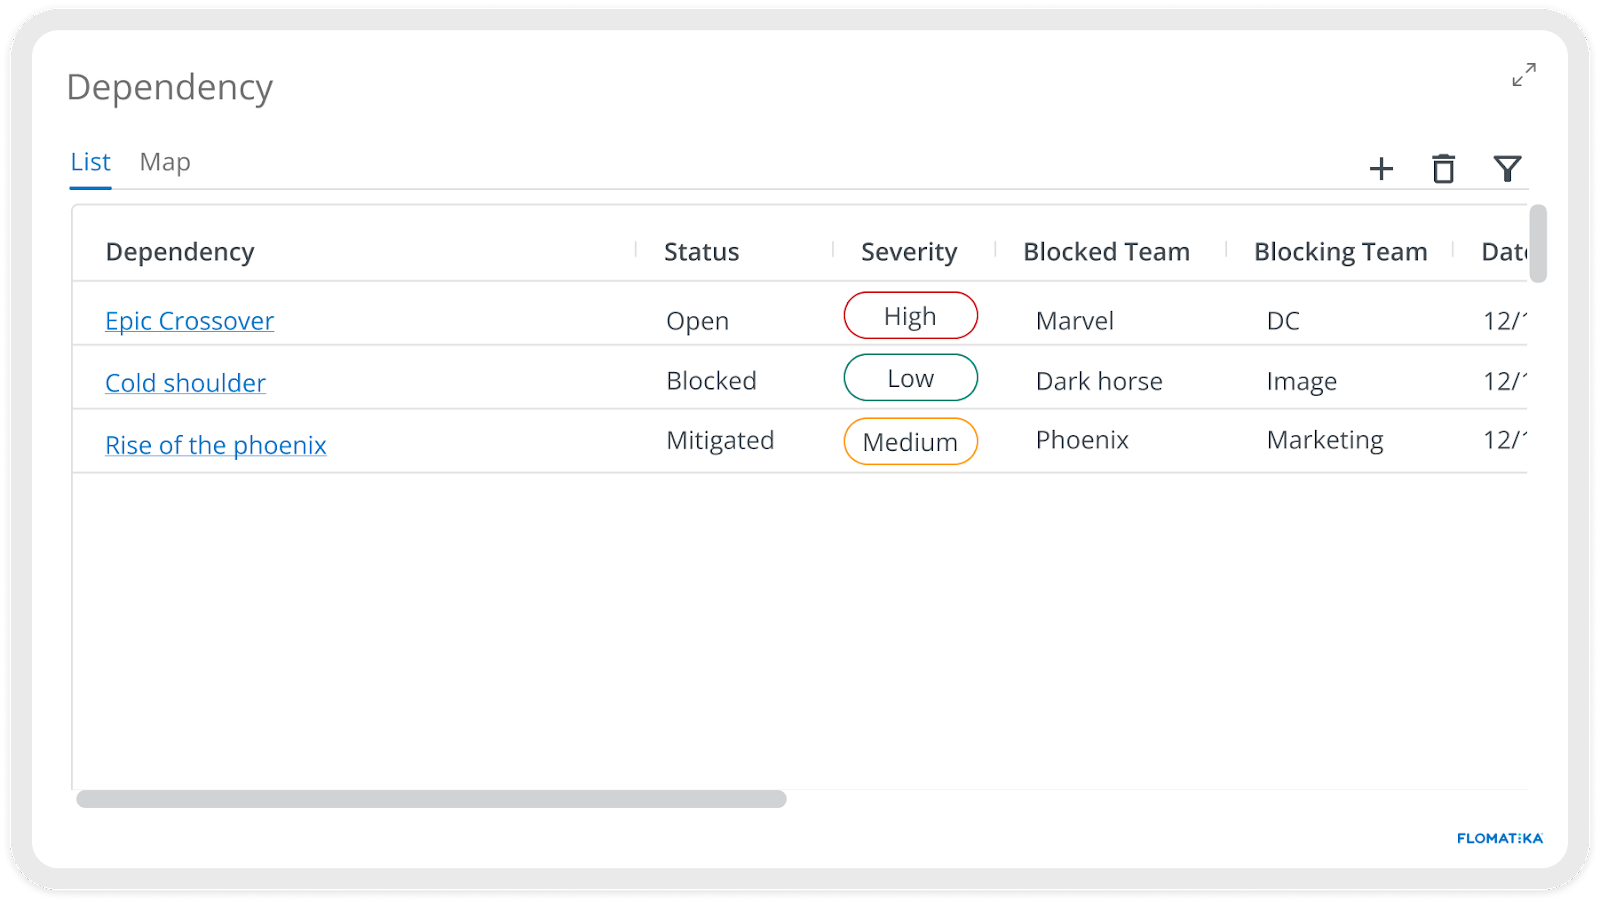
Task: Sort by the Status column header
Action: 701,252
